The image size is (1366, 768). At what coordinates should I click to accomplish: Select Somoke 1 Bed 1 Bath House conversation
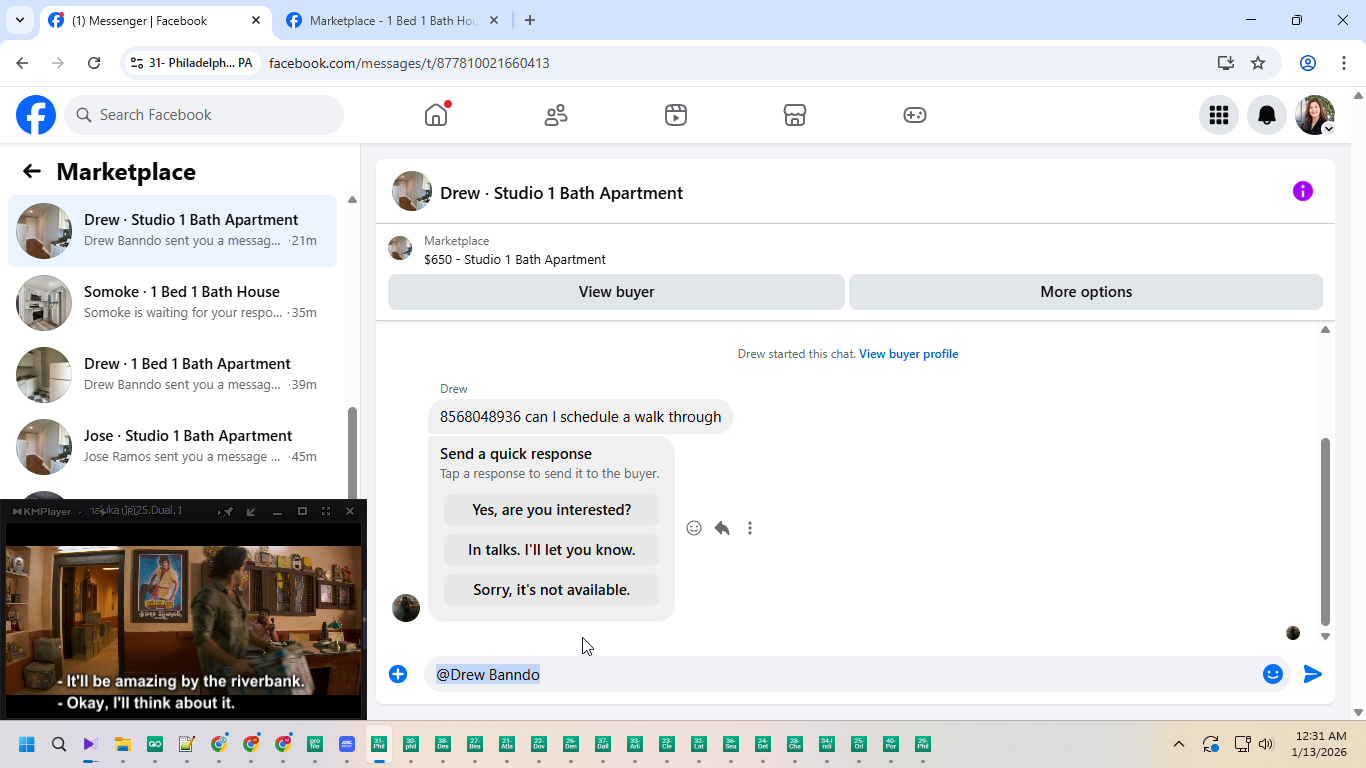coord(172,303)
